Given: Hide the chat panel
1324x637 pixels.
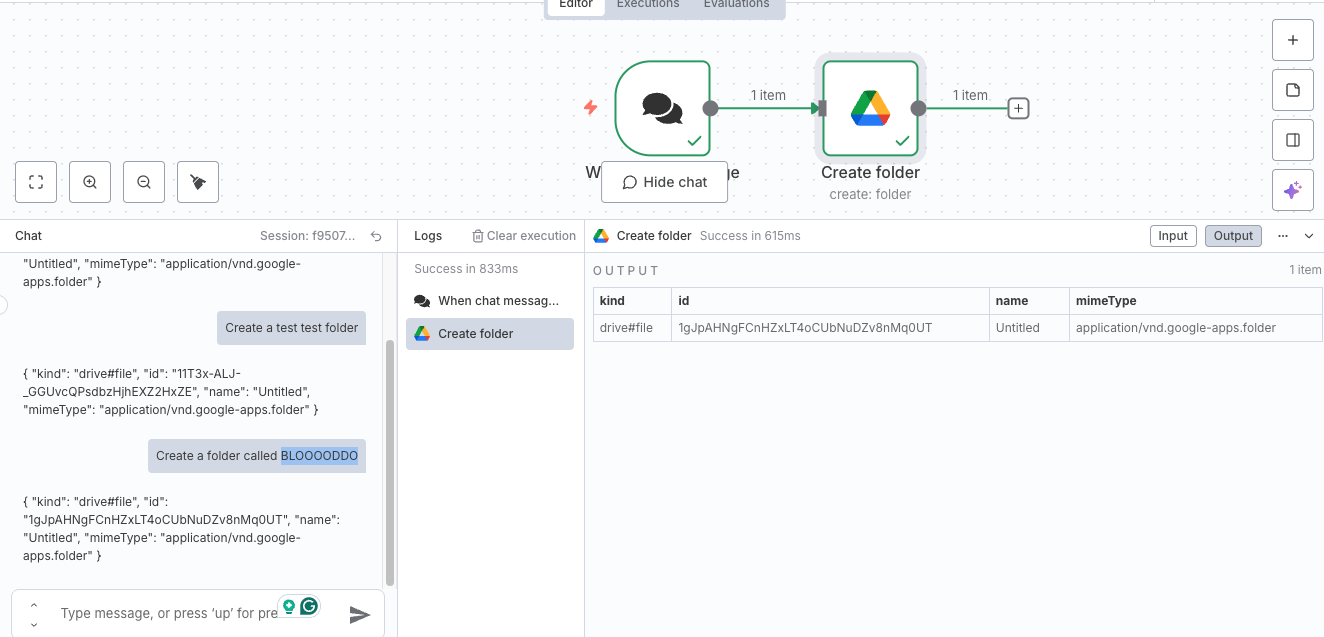Looking at the screenshot, I should [664, 182].
